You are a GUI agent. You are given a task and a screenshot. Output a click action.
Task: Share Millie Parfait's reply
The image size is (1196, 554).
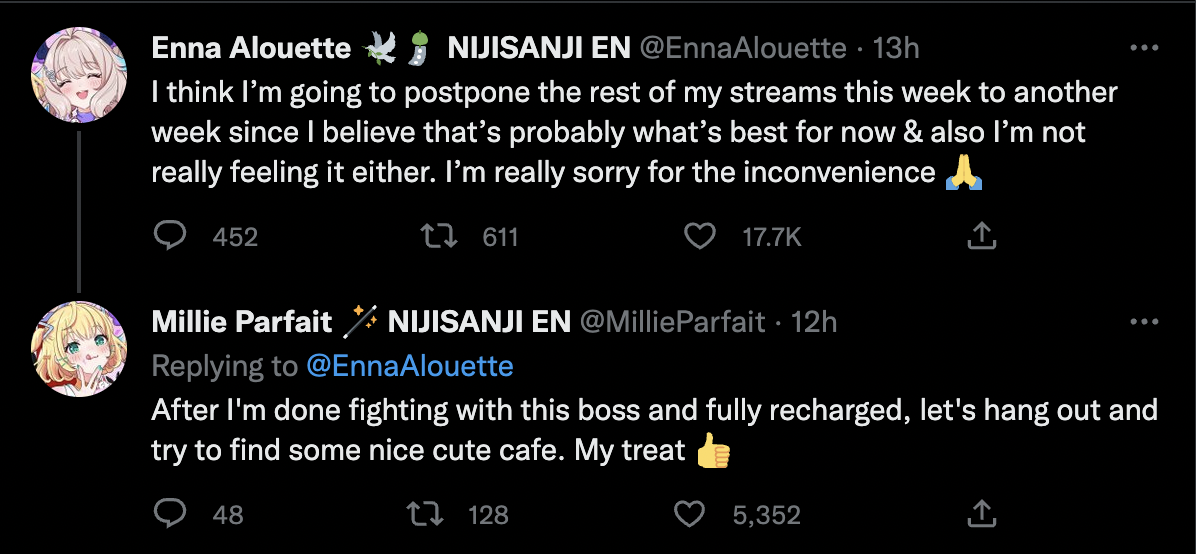coord(981,514)
